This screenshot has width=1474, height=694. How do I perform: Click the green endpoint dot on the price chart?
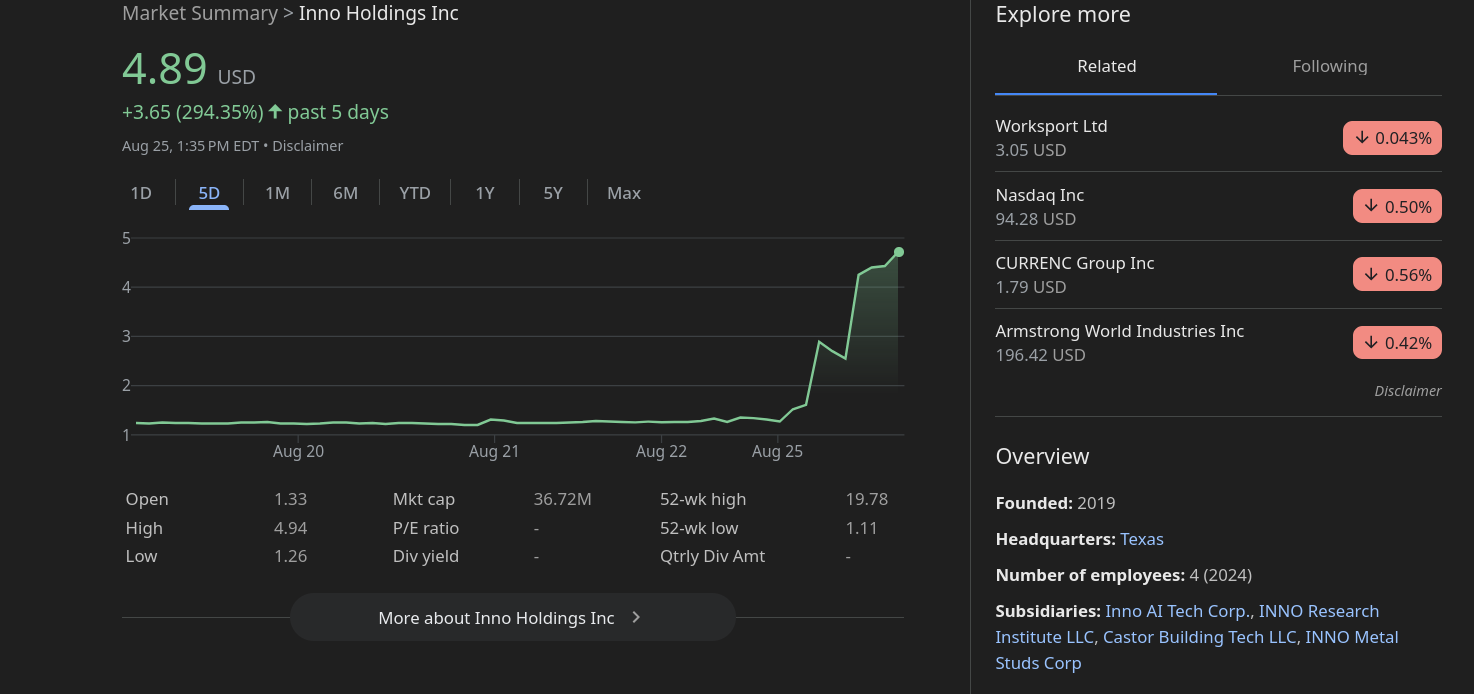click(899, 252)
